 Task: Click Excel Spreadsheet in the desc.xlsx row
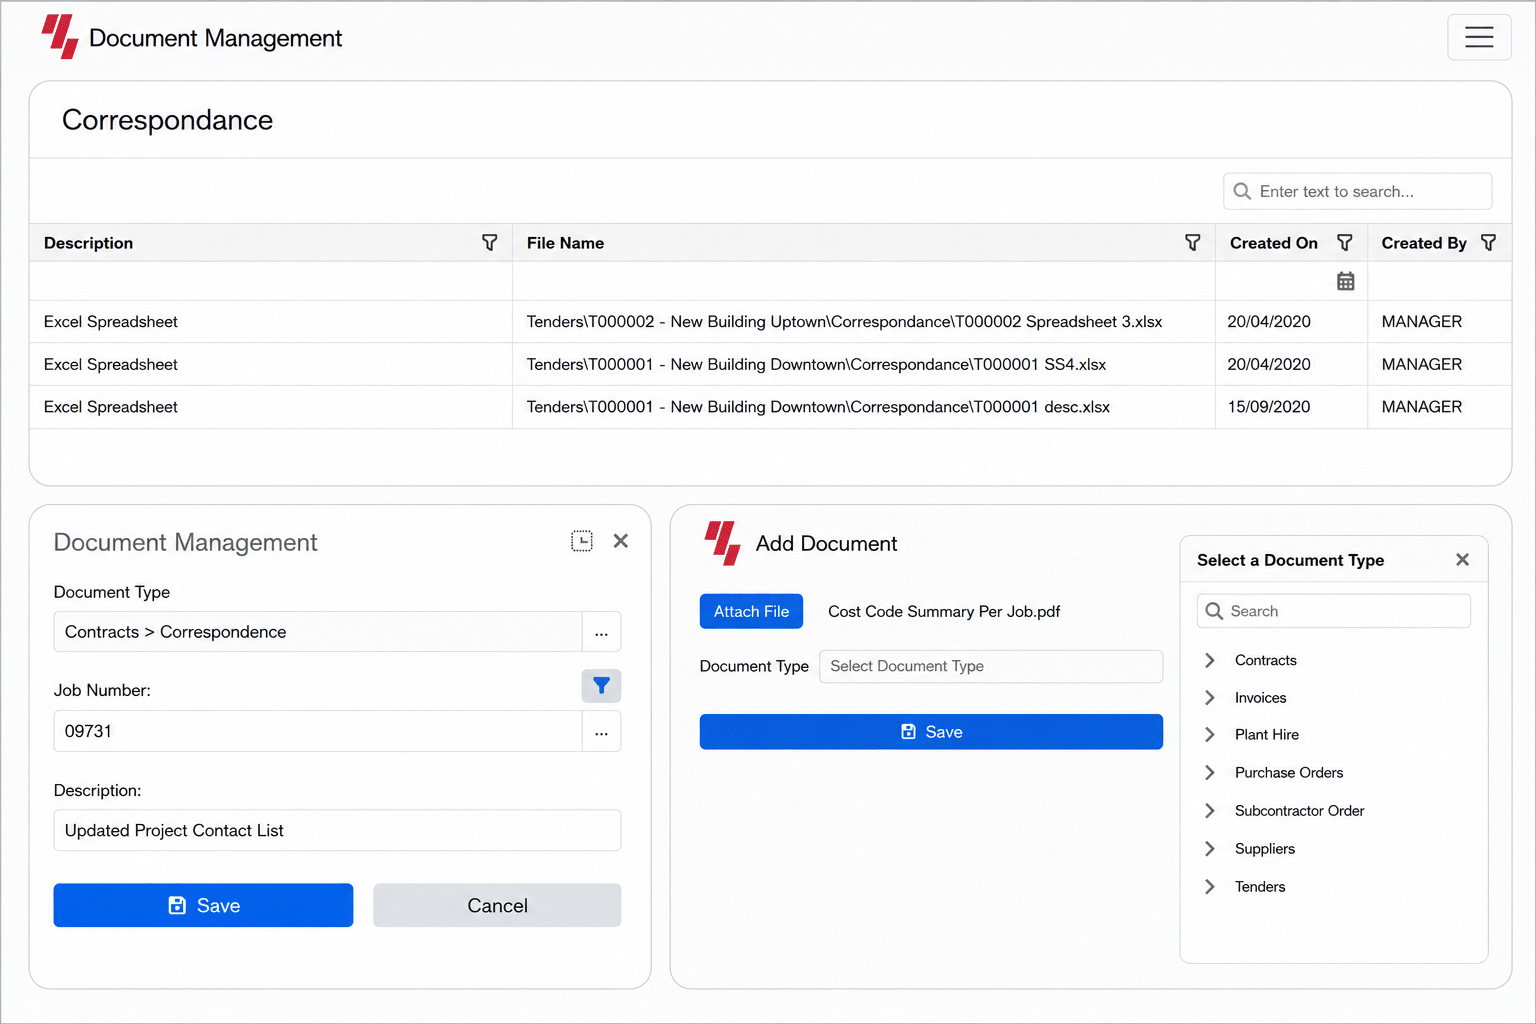click(x=111, y=407)
